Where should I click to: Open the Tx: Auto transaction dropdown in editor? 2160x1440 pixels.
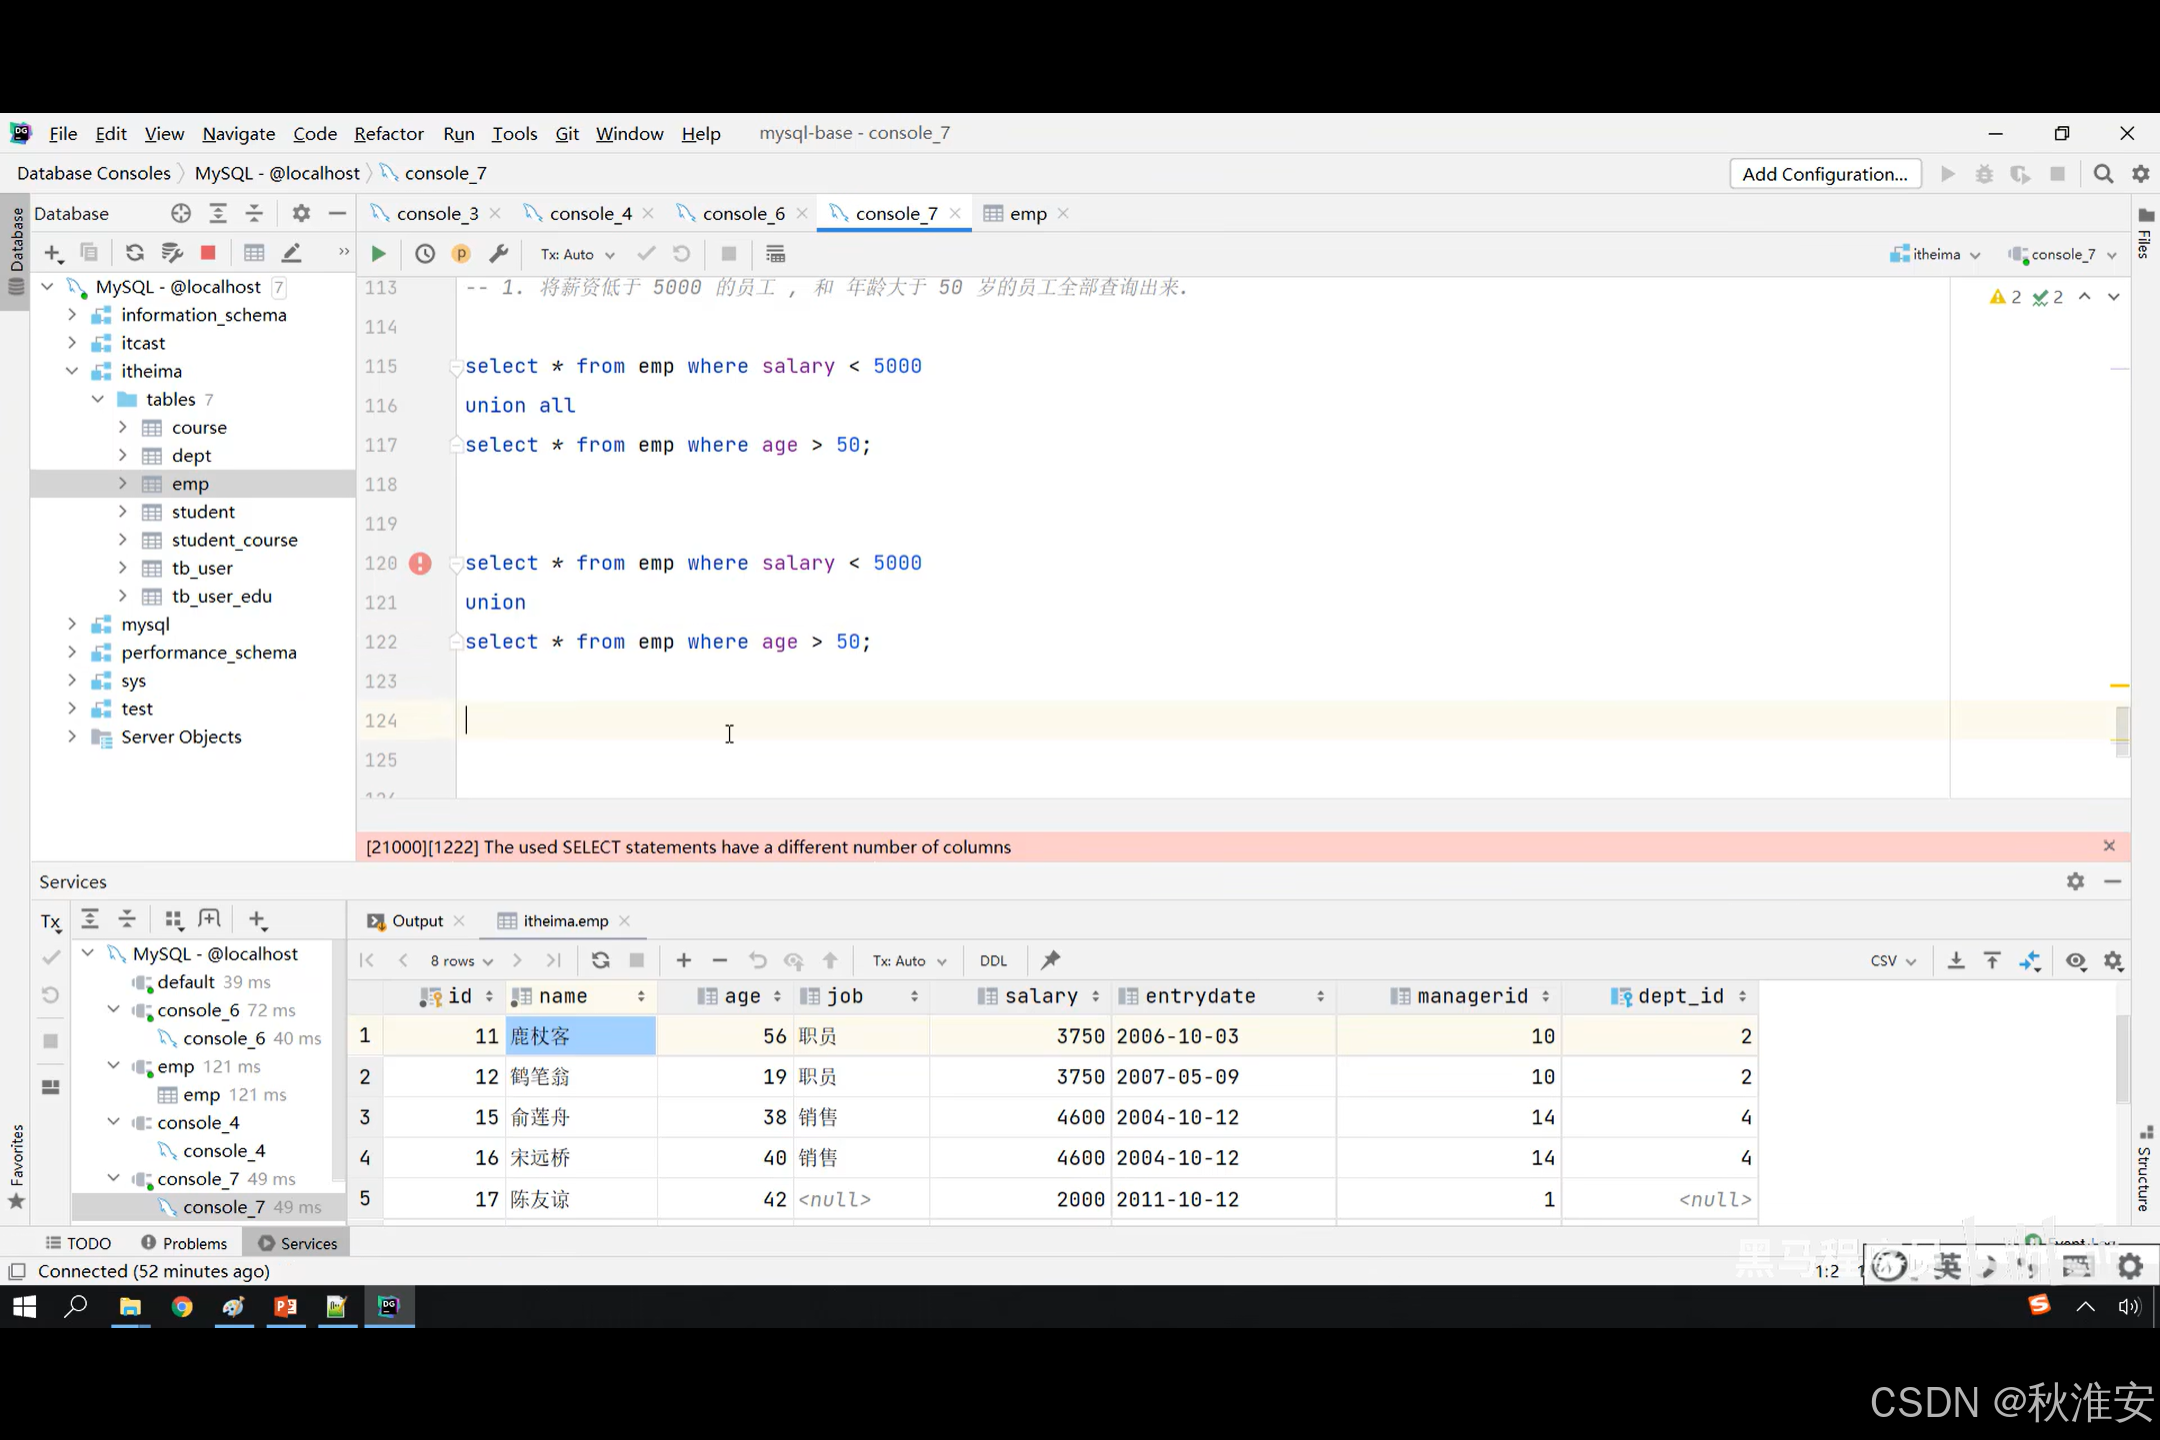[x=577, y=254]
